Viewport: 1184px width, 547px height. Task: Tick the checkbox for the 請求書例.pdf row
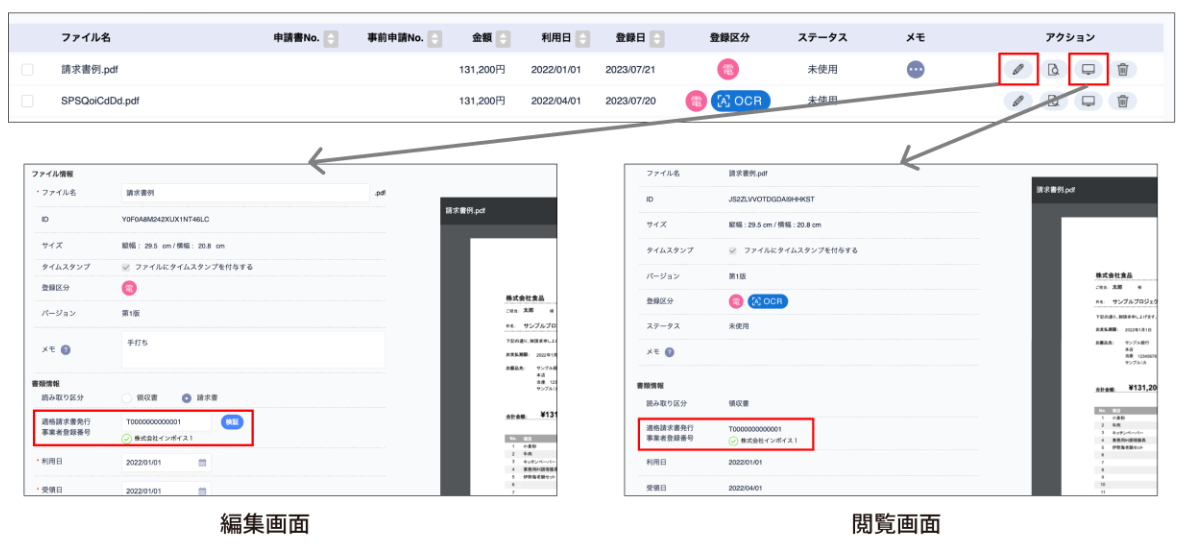click(x=27, y=69)
